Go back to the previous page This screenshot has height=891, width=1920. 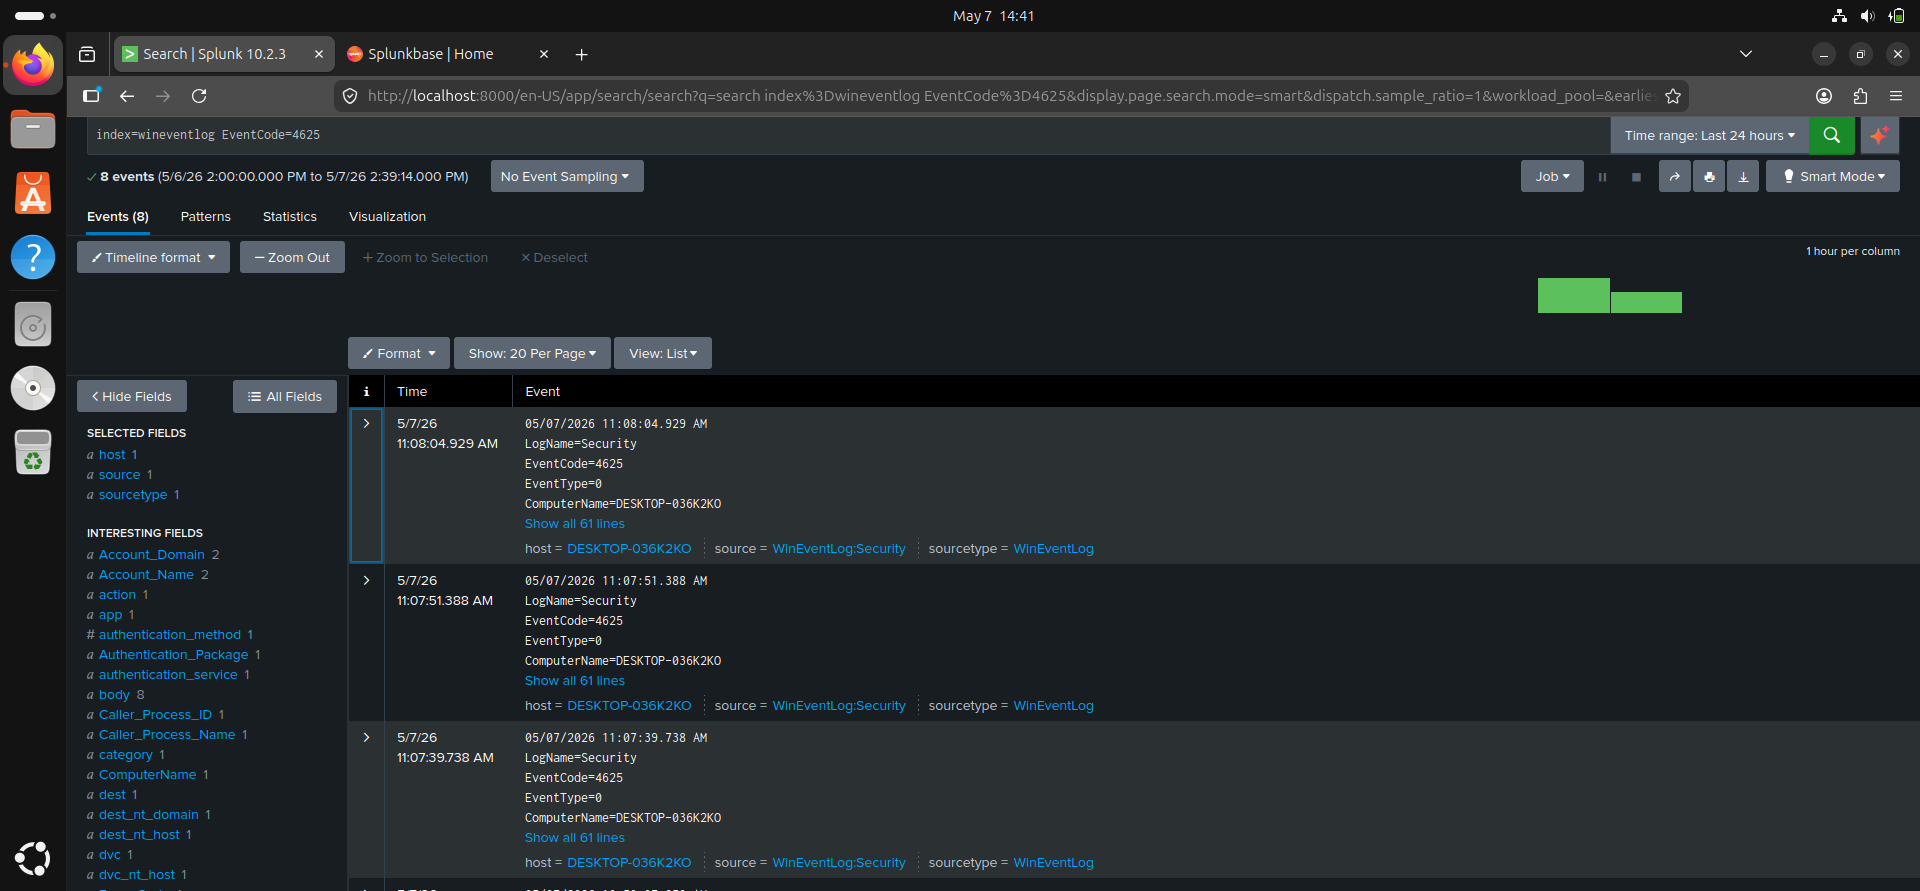pyautogui.click(x=127, y=96)
